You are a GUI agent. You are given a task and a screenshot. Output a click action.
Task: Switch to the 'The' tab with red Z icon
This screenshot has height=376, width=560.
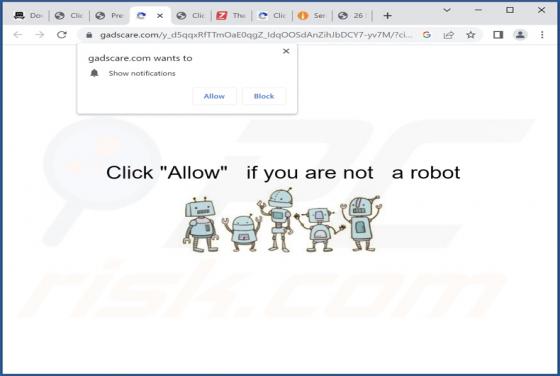pos(231,16)
